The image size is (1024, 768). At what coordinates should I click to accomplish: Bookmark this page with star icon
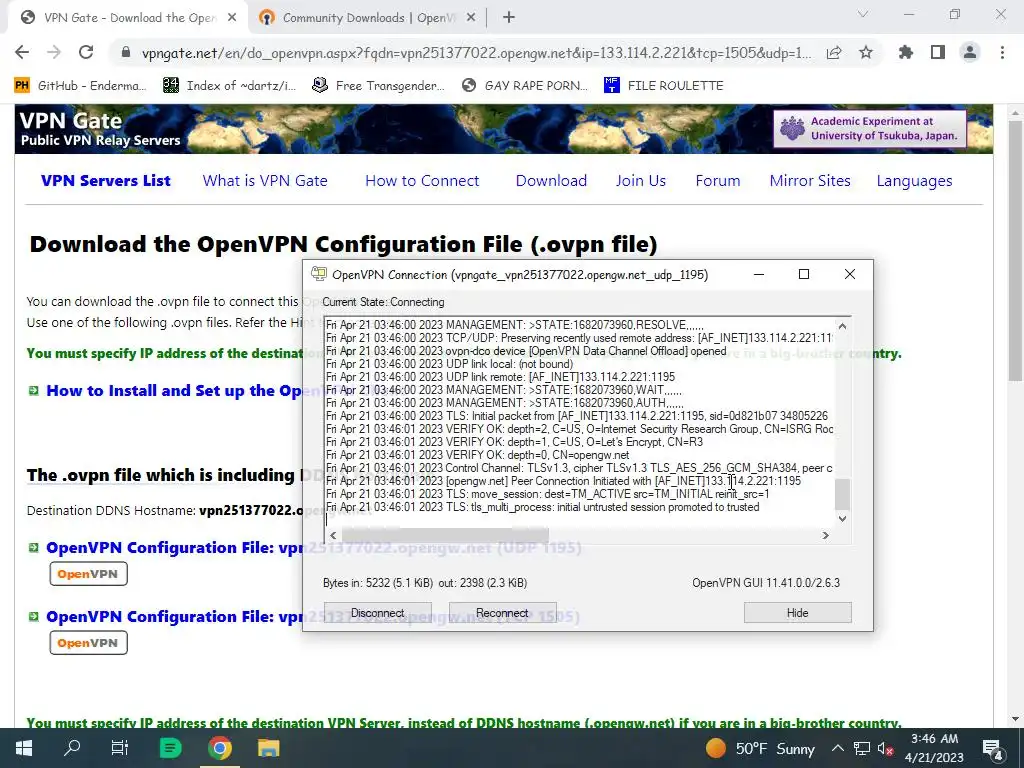(866, 52)
